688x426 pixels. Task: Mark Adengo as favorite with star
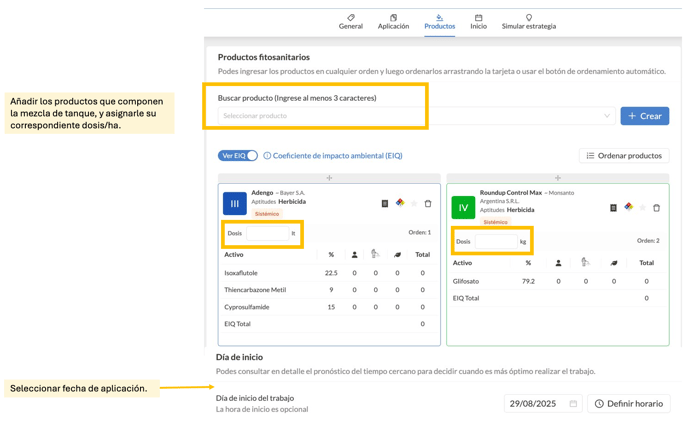click(414, 204)
